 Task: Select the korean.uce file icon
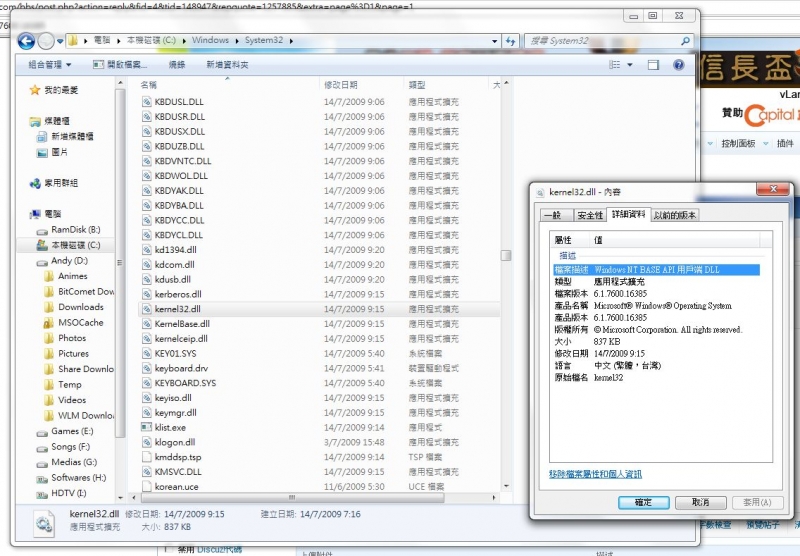point(146,486)
